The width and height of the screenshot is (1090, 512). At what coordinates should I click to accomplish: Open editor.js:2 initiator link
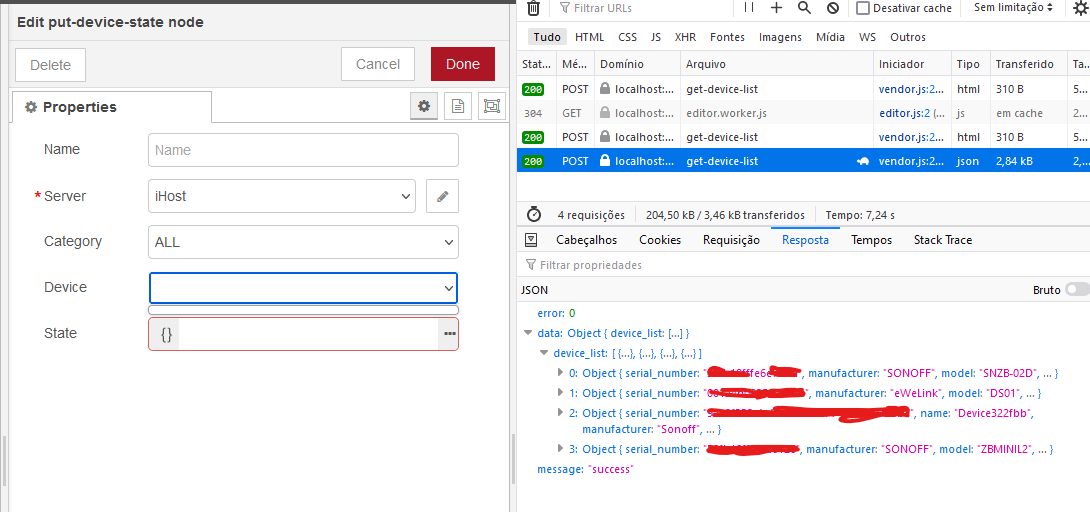[904, 113]
